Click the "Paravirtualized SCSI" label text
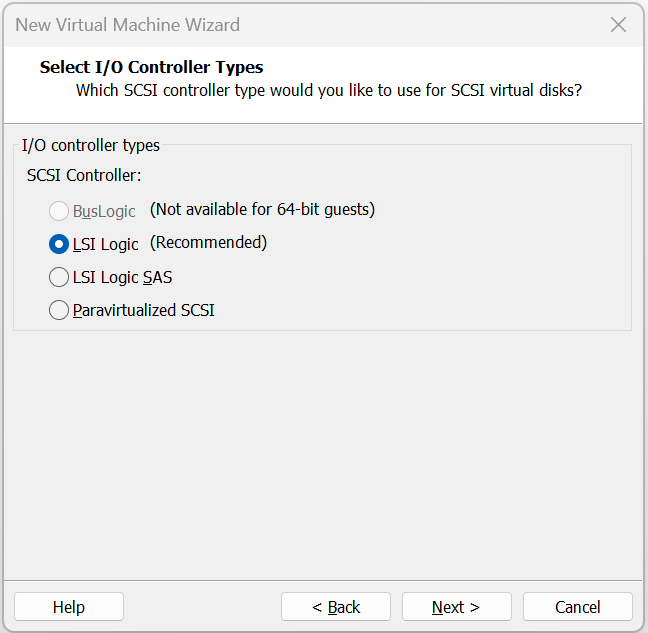The height and width of the screenshot is (633, 648). (143, 310)
